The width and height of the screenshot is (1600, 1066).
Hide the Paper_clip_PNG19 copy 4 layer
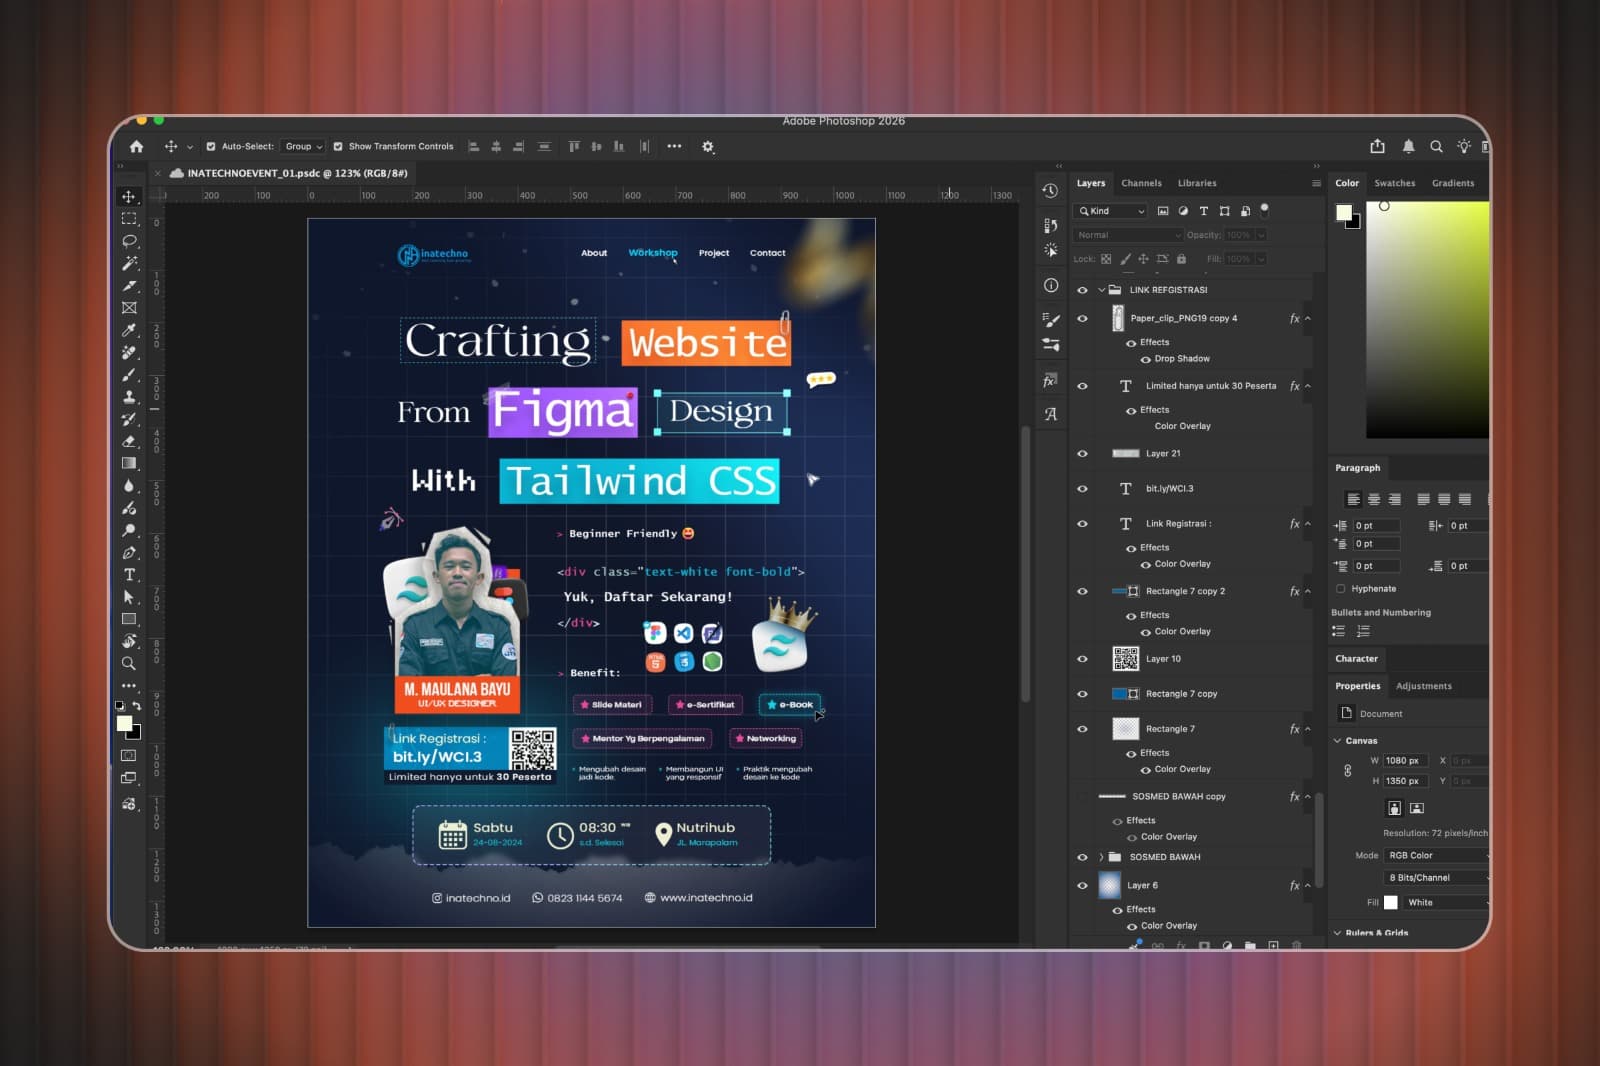pyautogui.click(x=1082, y=319)
